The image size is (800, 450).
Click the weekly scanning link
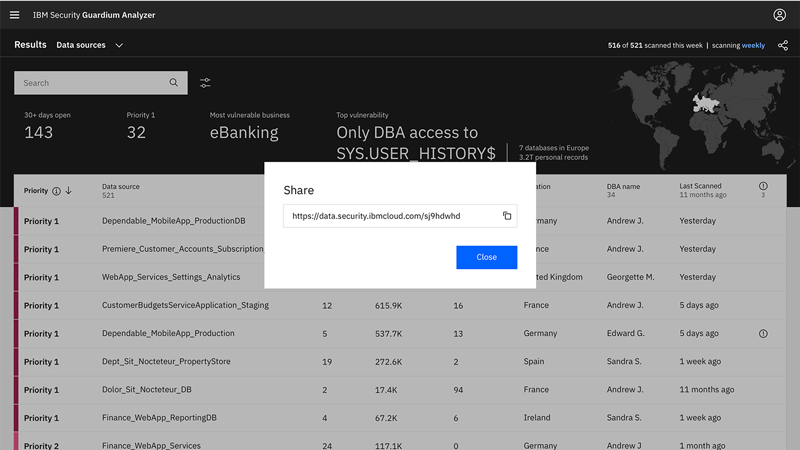click(x=753, y=45)
